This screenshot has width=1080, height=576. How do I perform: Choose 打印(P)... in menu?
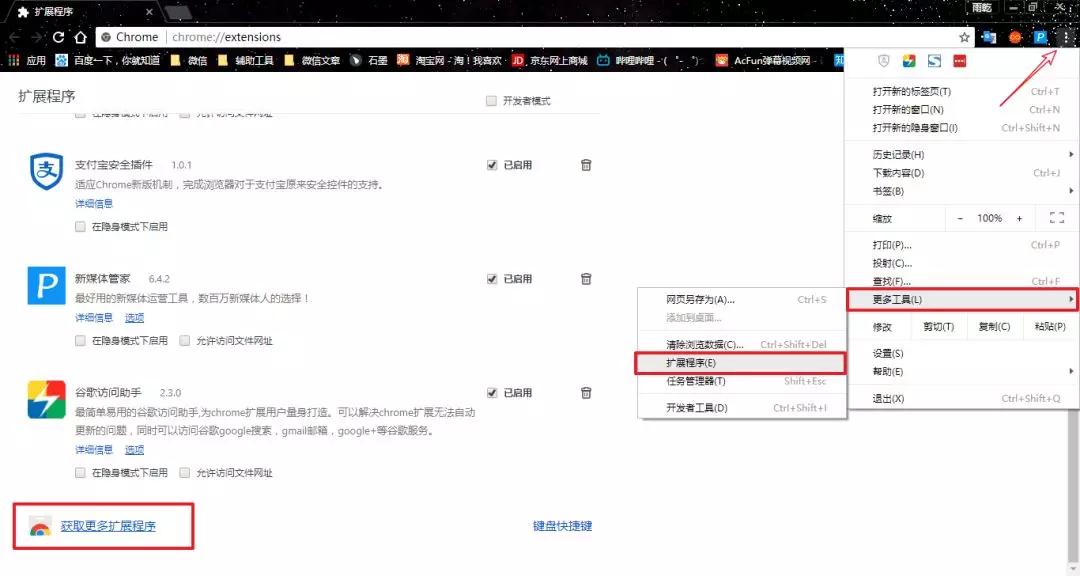(962, 245)
